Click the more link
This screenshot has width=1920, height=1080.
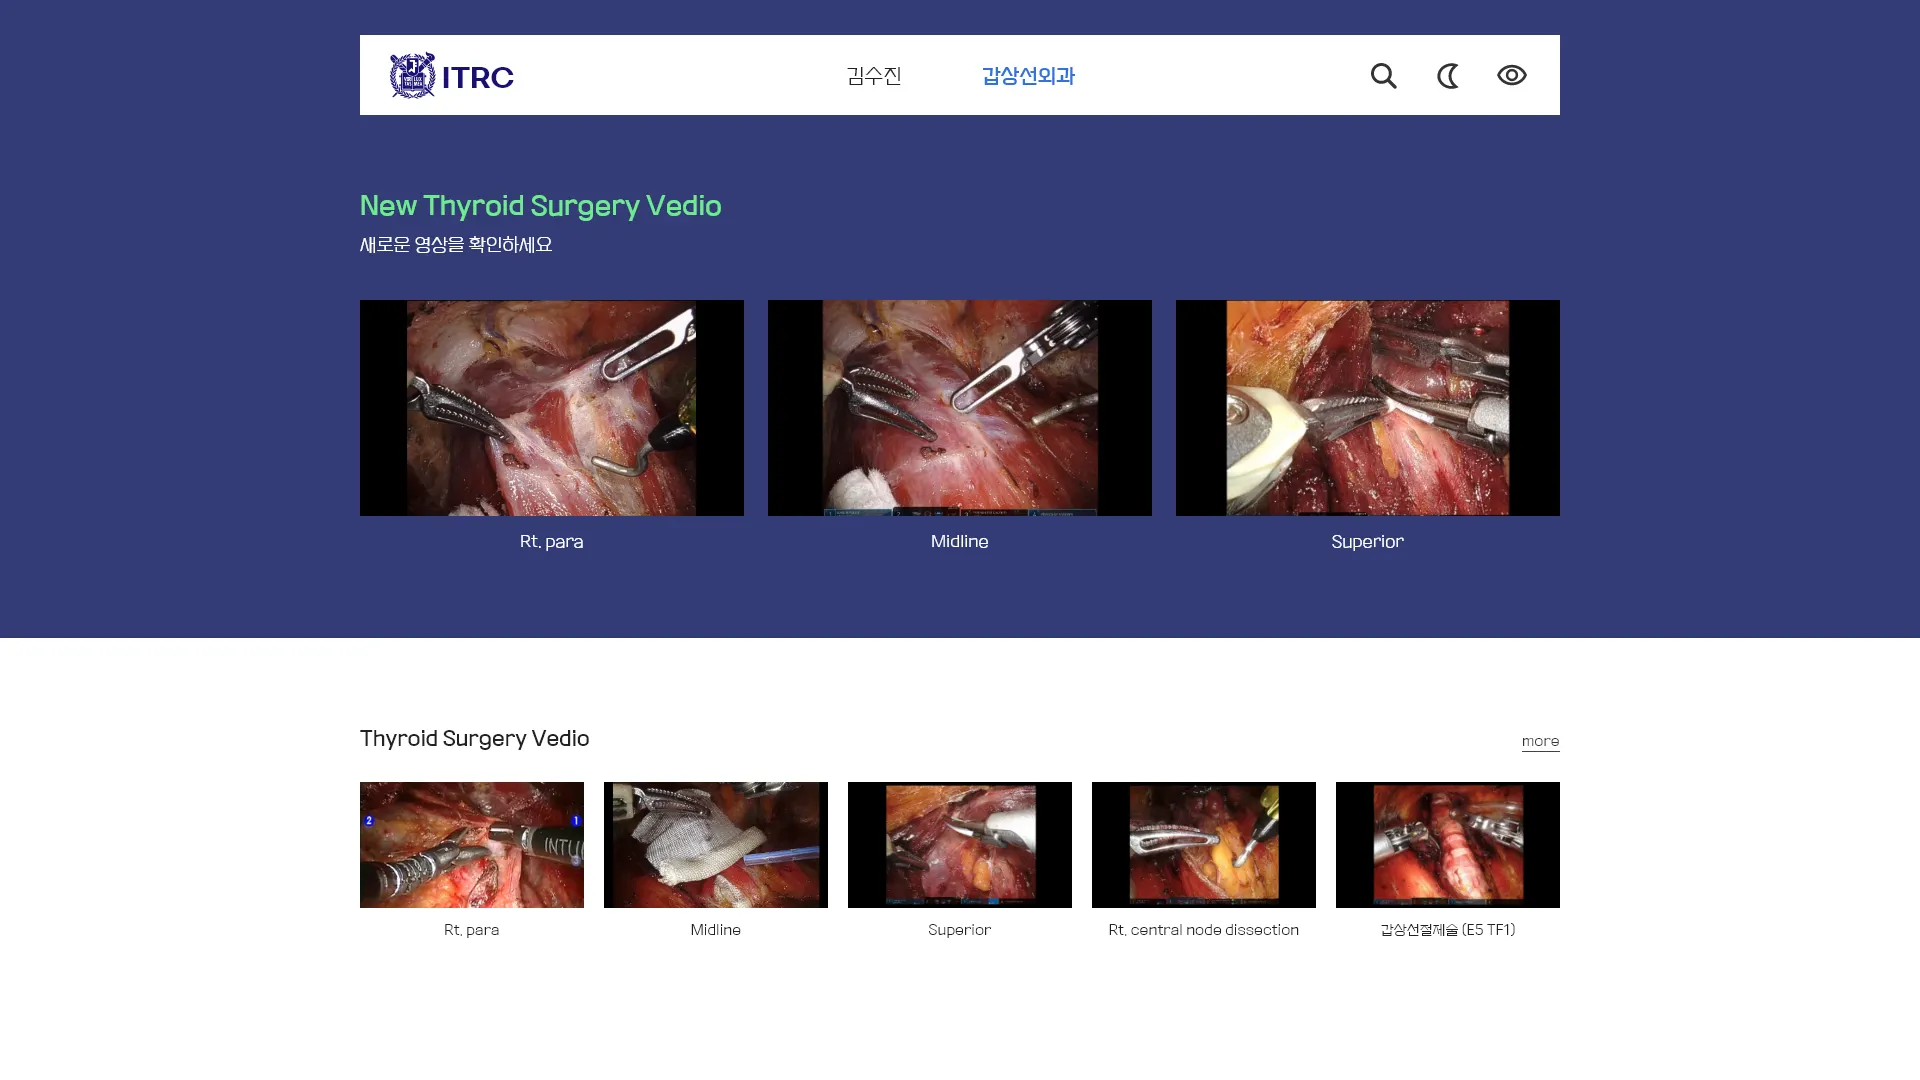click(1540, 741)
